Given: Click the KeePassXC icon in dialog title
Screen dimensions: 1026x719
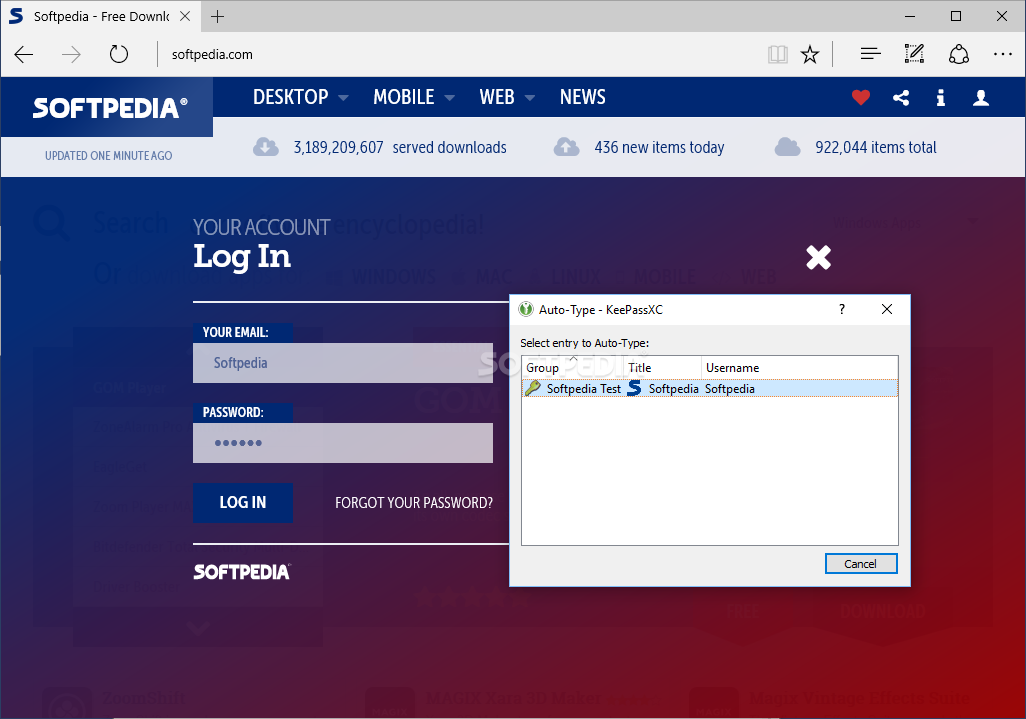Looking at the screenshot, I should (x=525, y=309).
